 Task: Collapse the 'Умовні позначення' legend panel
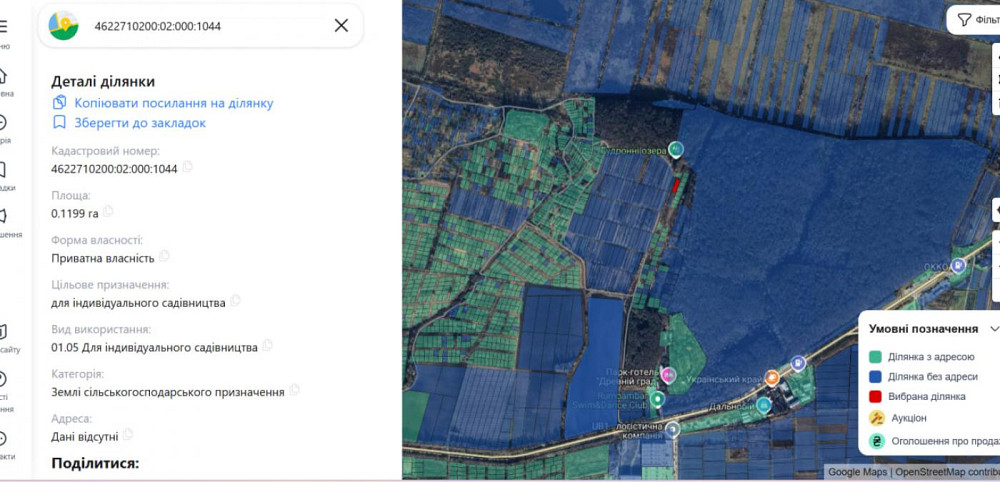coord(993,328)
